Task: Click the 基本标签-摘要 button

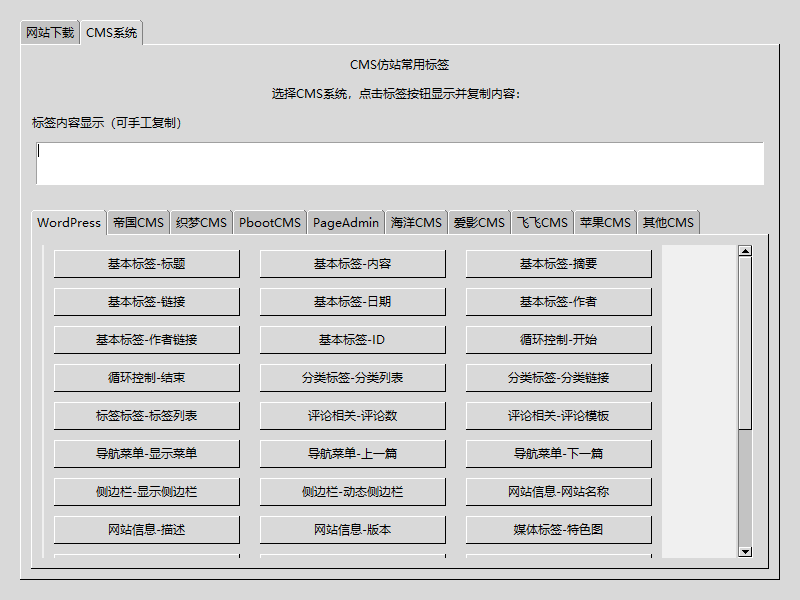Action: [x=558, y=264]
